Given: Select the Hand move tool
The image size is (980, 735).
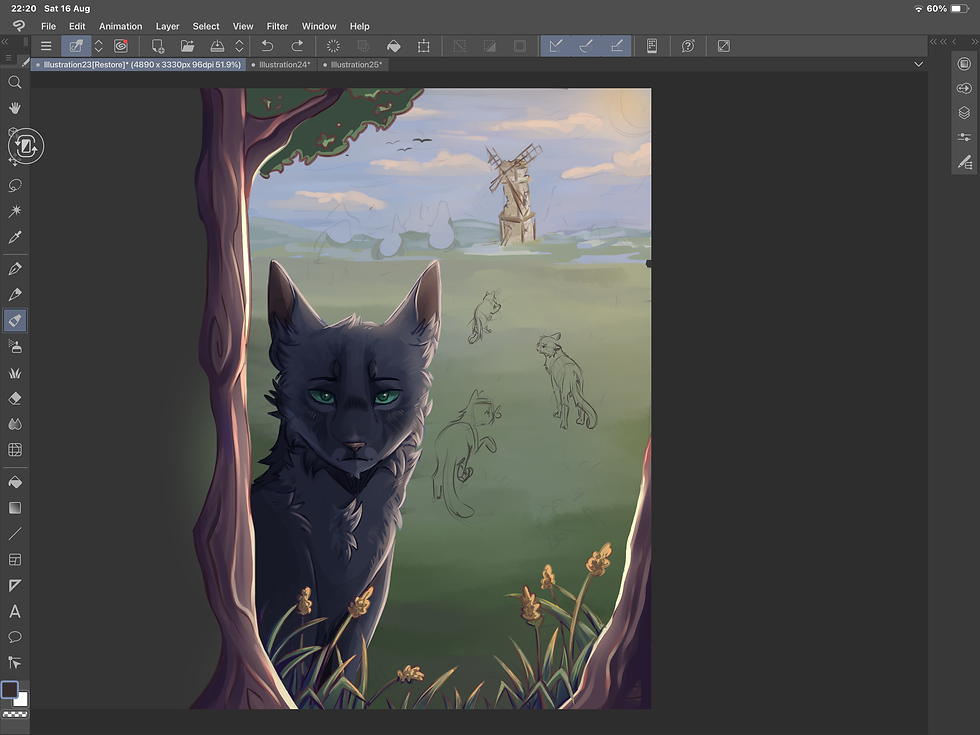Looking at the screenshot, I should pos(15,108).
